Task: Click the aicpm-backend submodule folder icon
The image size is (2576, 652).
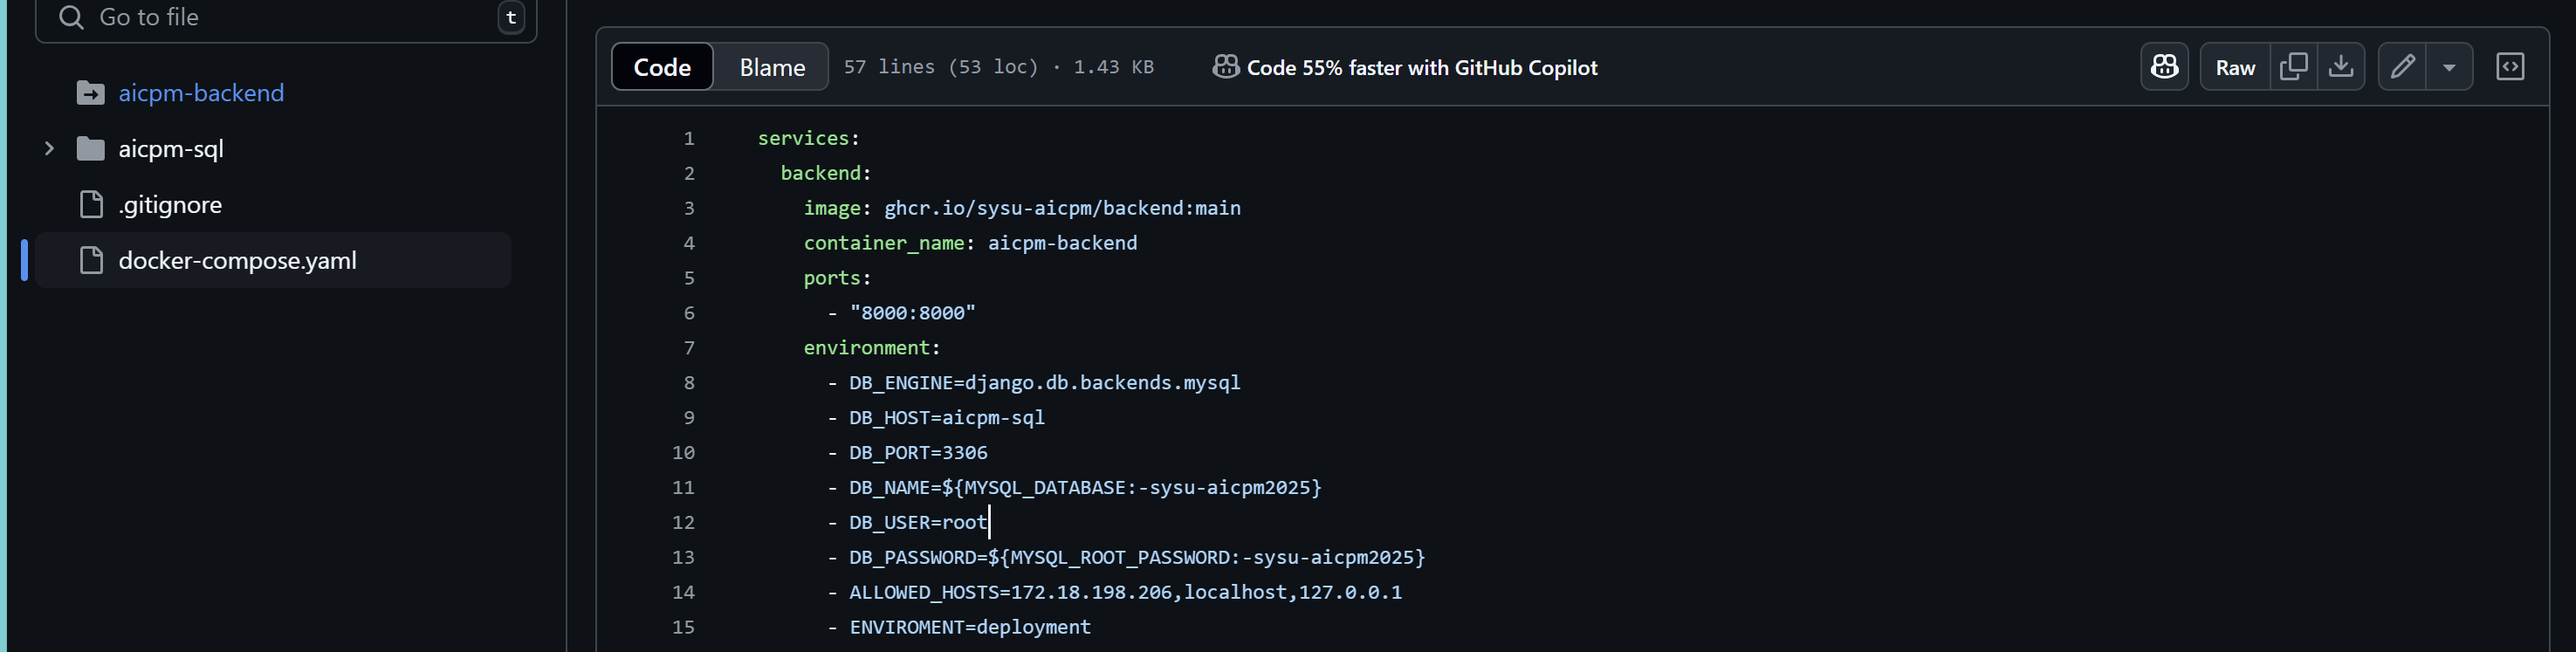Action: tap(90, 93)
